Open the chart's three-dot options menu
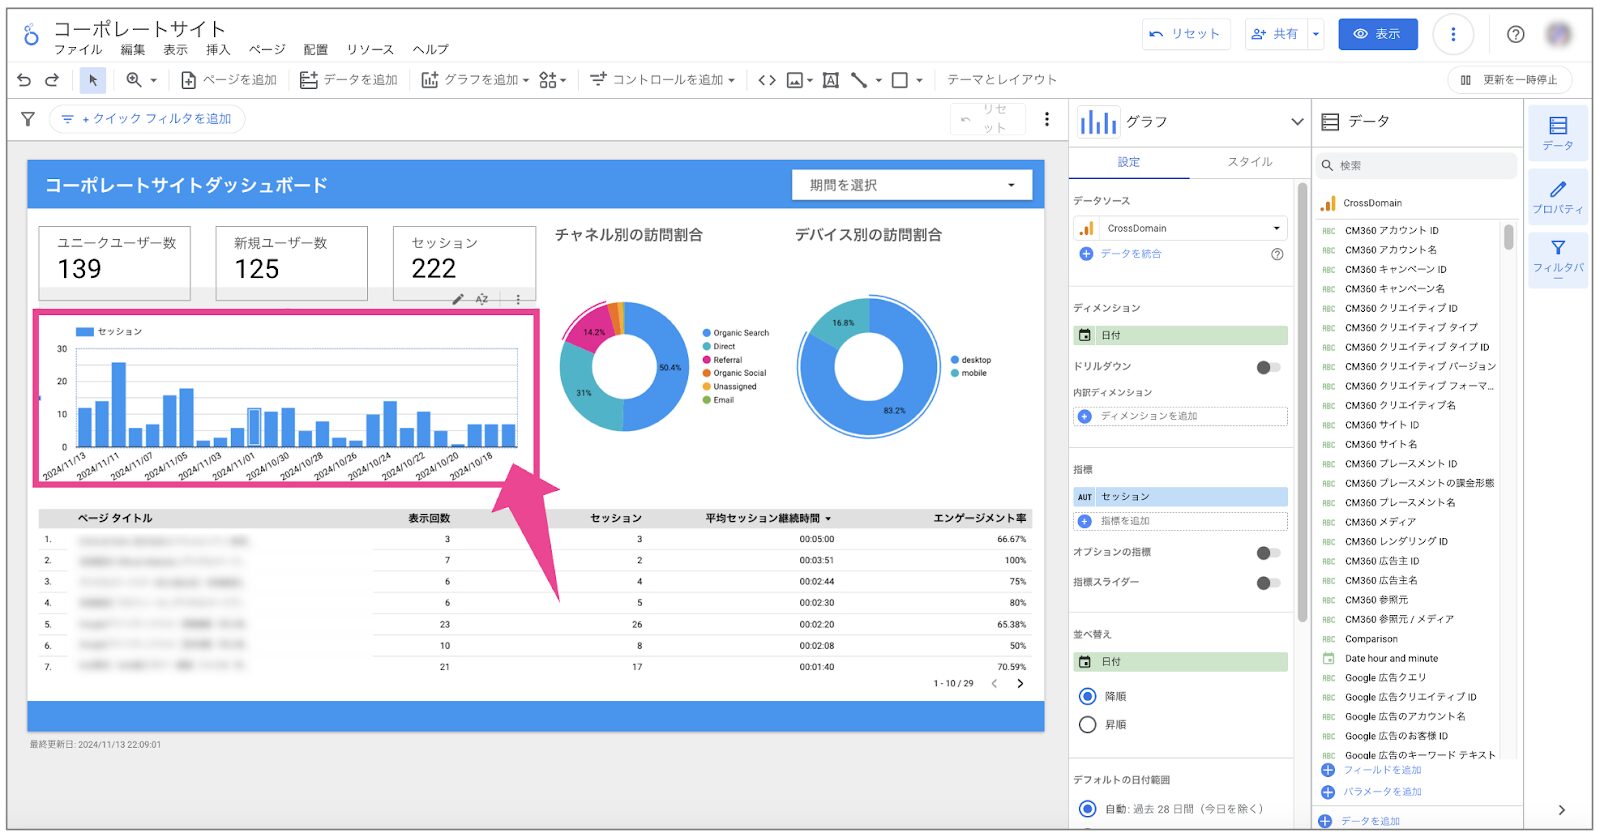The width and height of the screenshot is (1600, 837). (x=518, y=299)
